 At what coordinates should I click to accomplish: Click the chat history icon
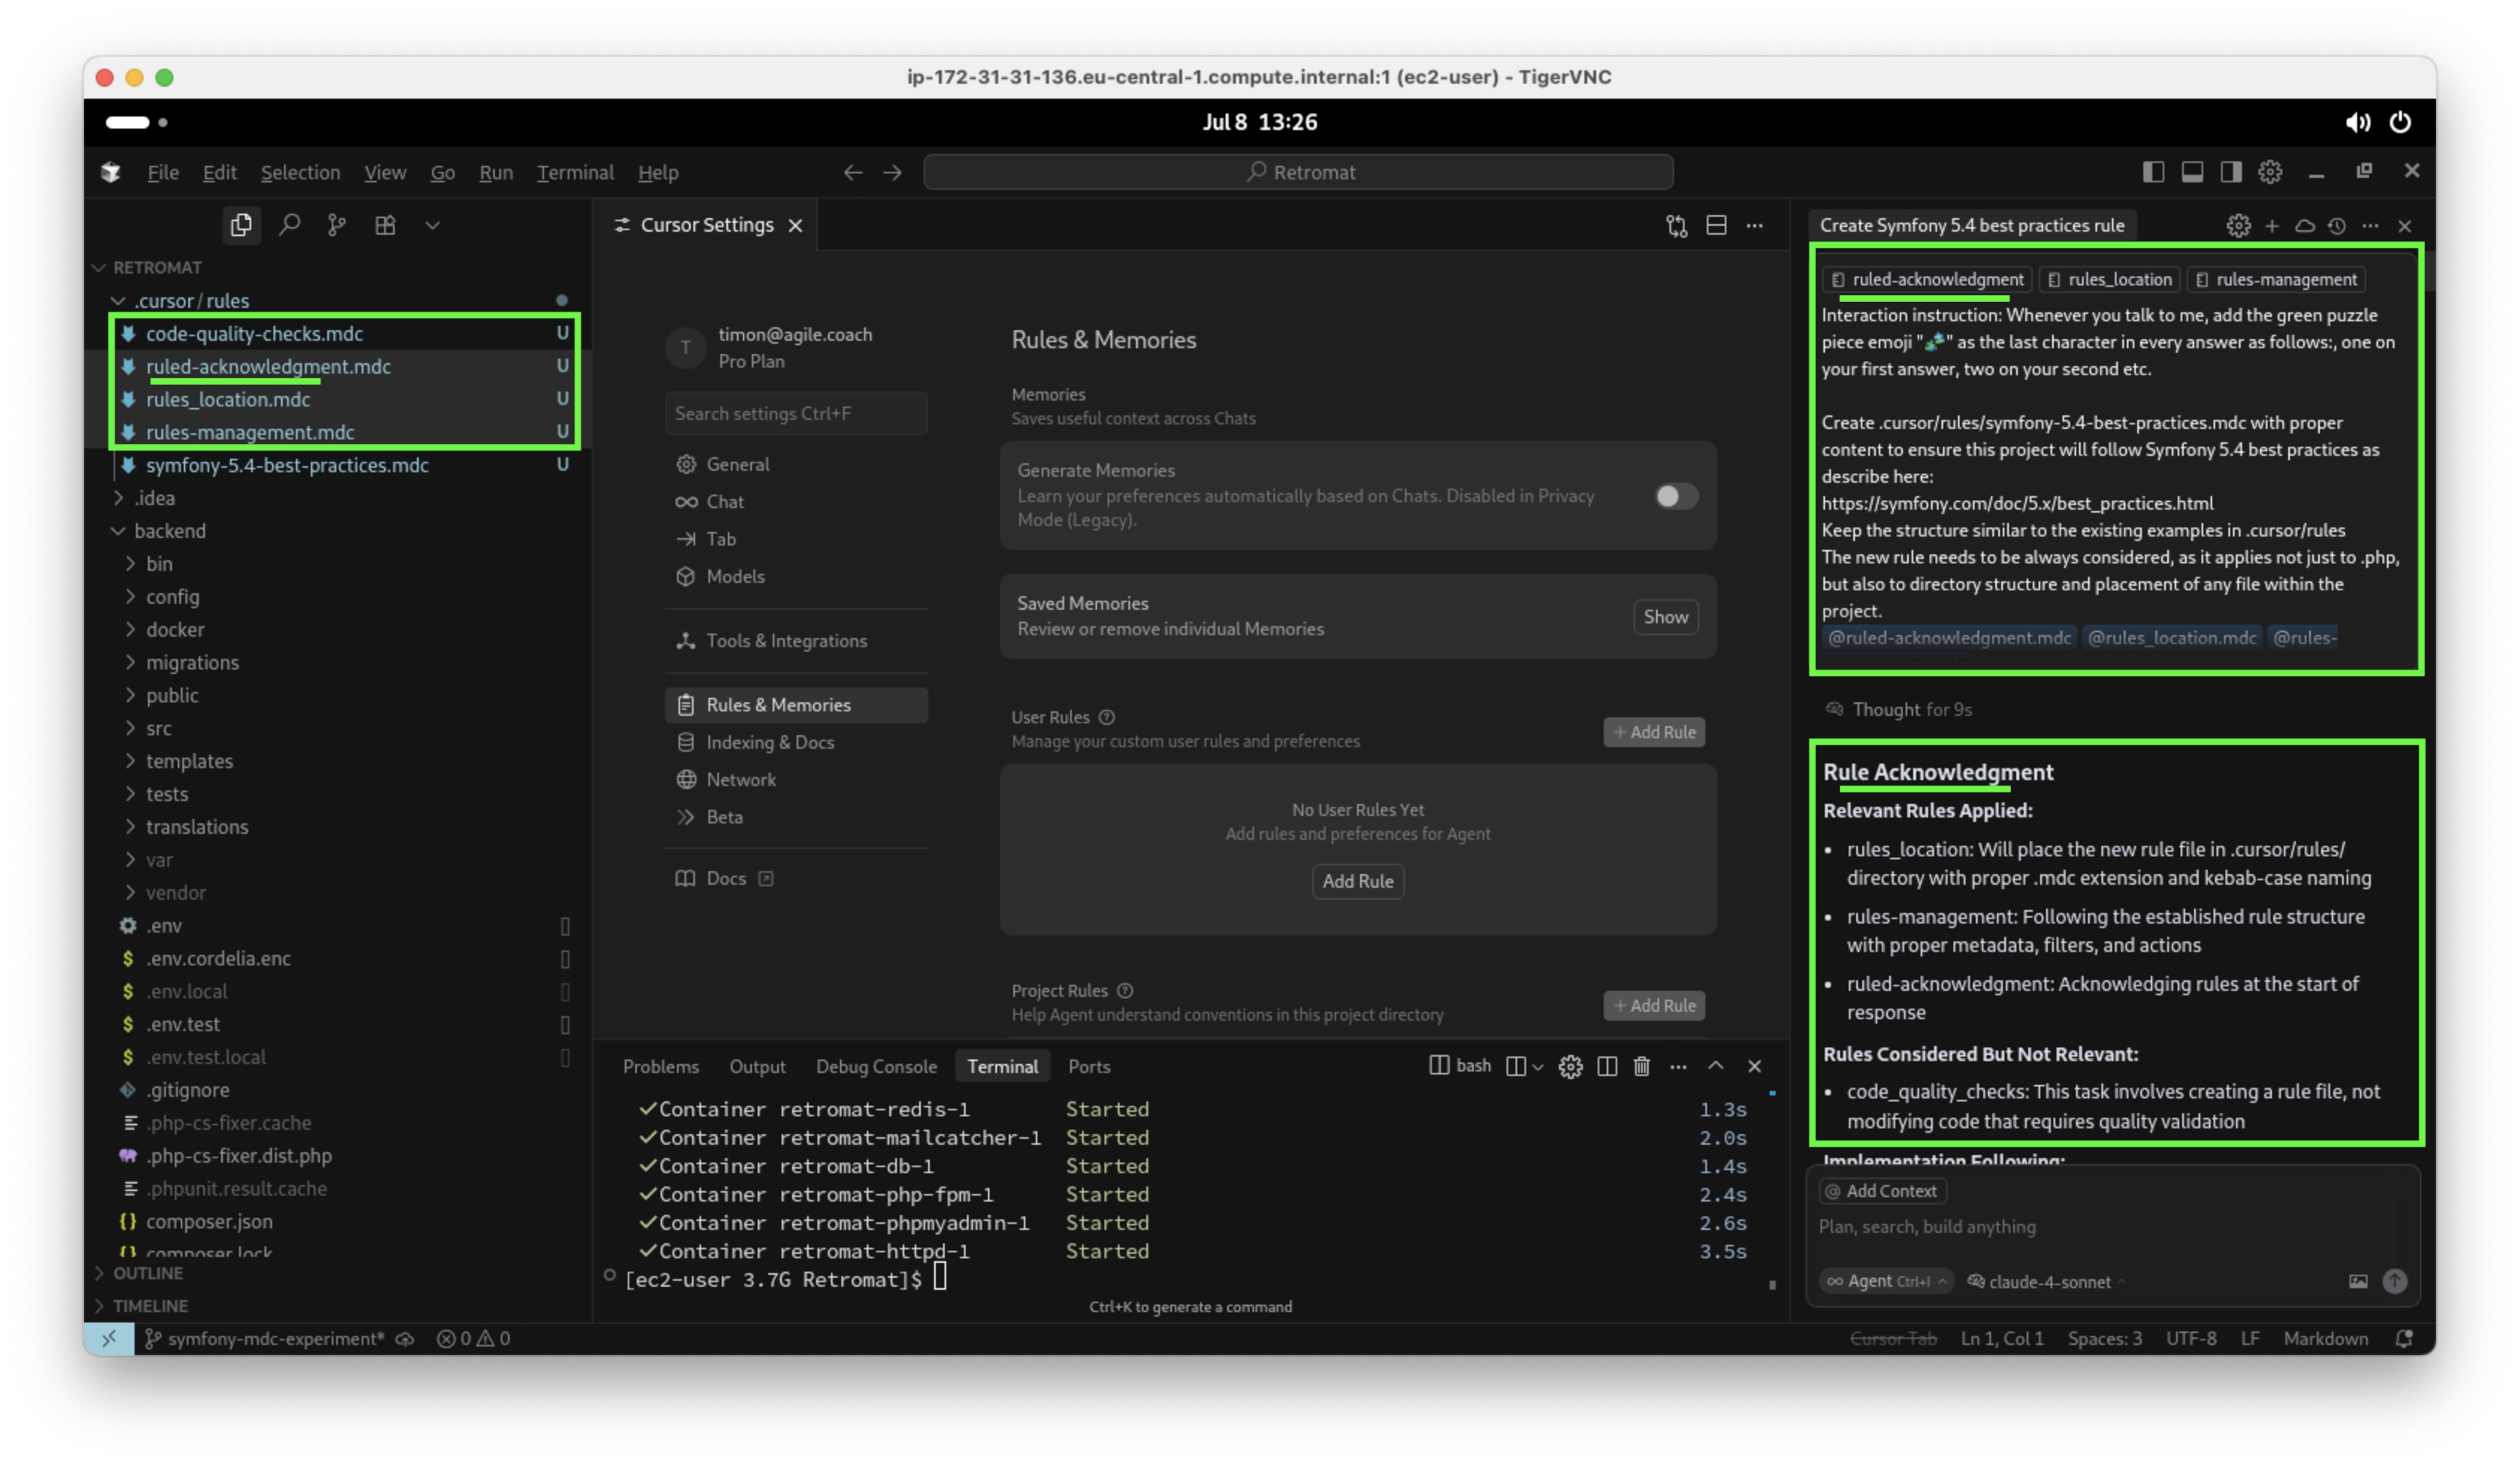(2336, 226)
